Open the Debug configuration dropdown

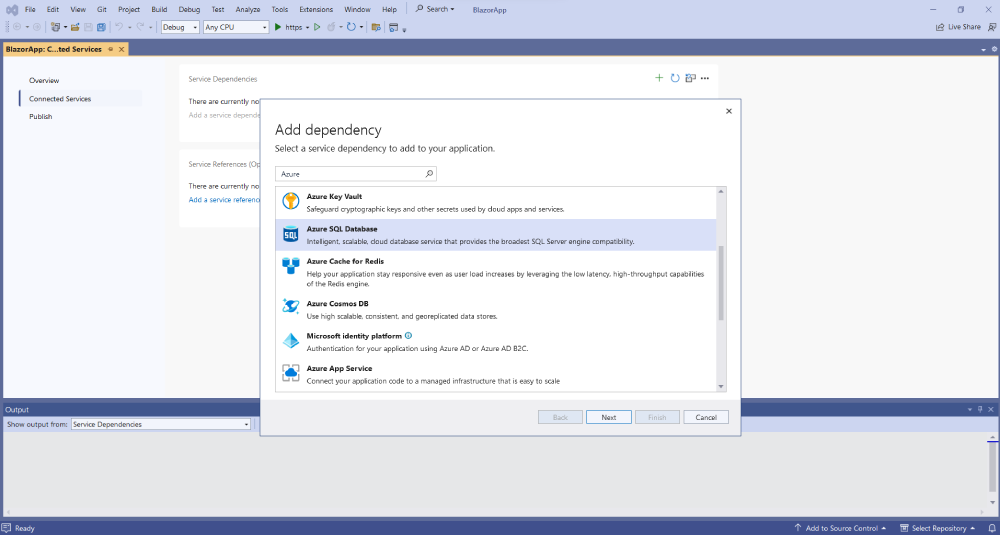pos(180,27)
